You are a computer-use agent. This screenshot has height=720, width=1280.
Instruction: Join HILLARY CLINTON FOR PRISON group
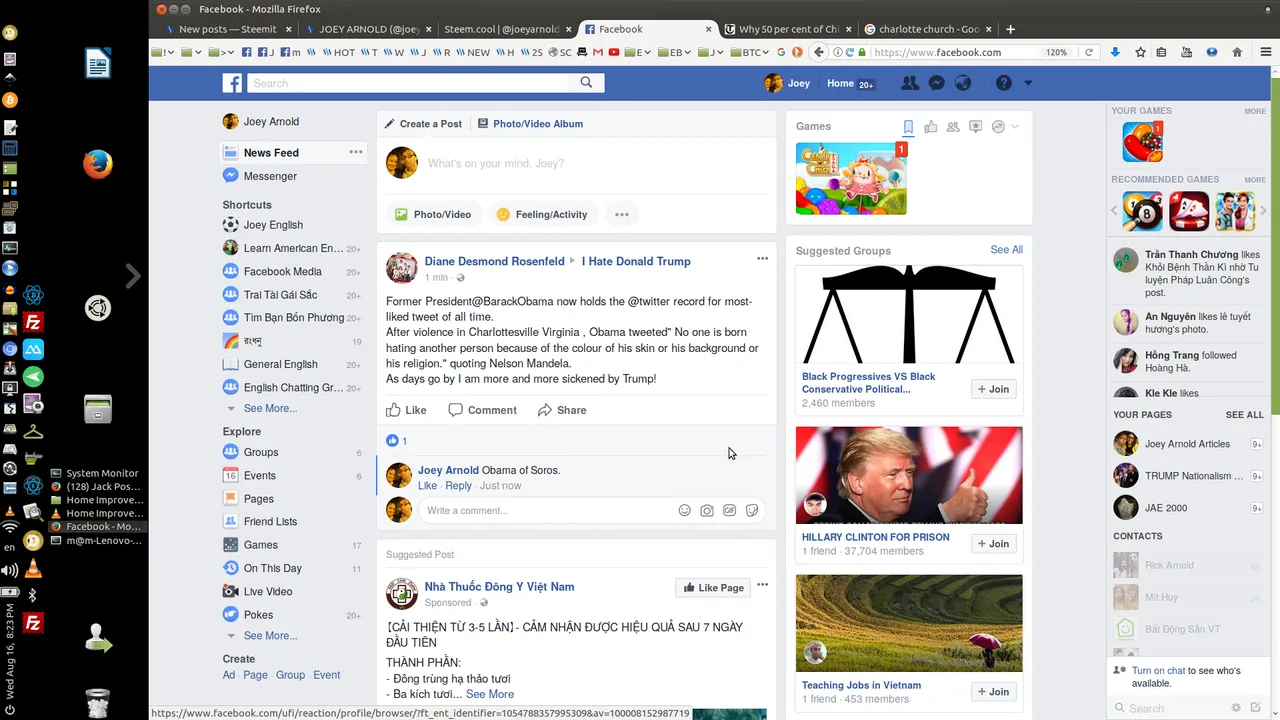click(x=993, y=544)
